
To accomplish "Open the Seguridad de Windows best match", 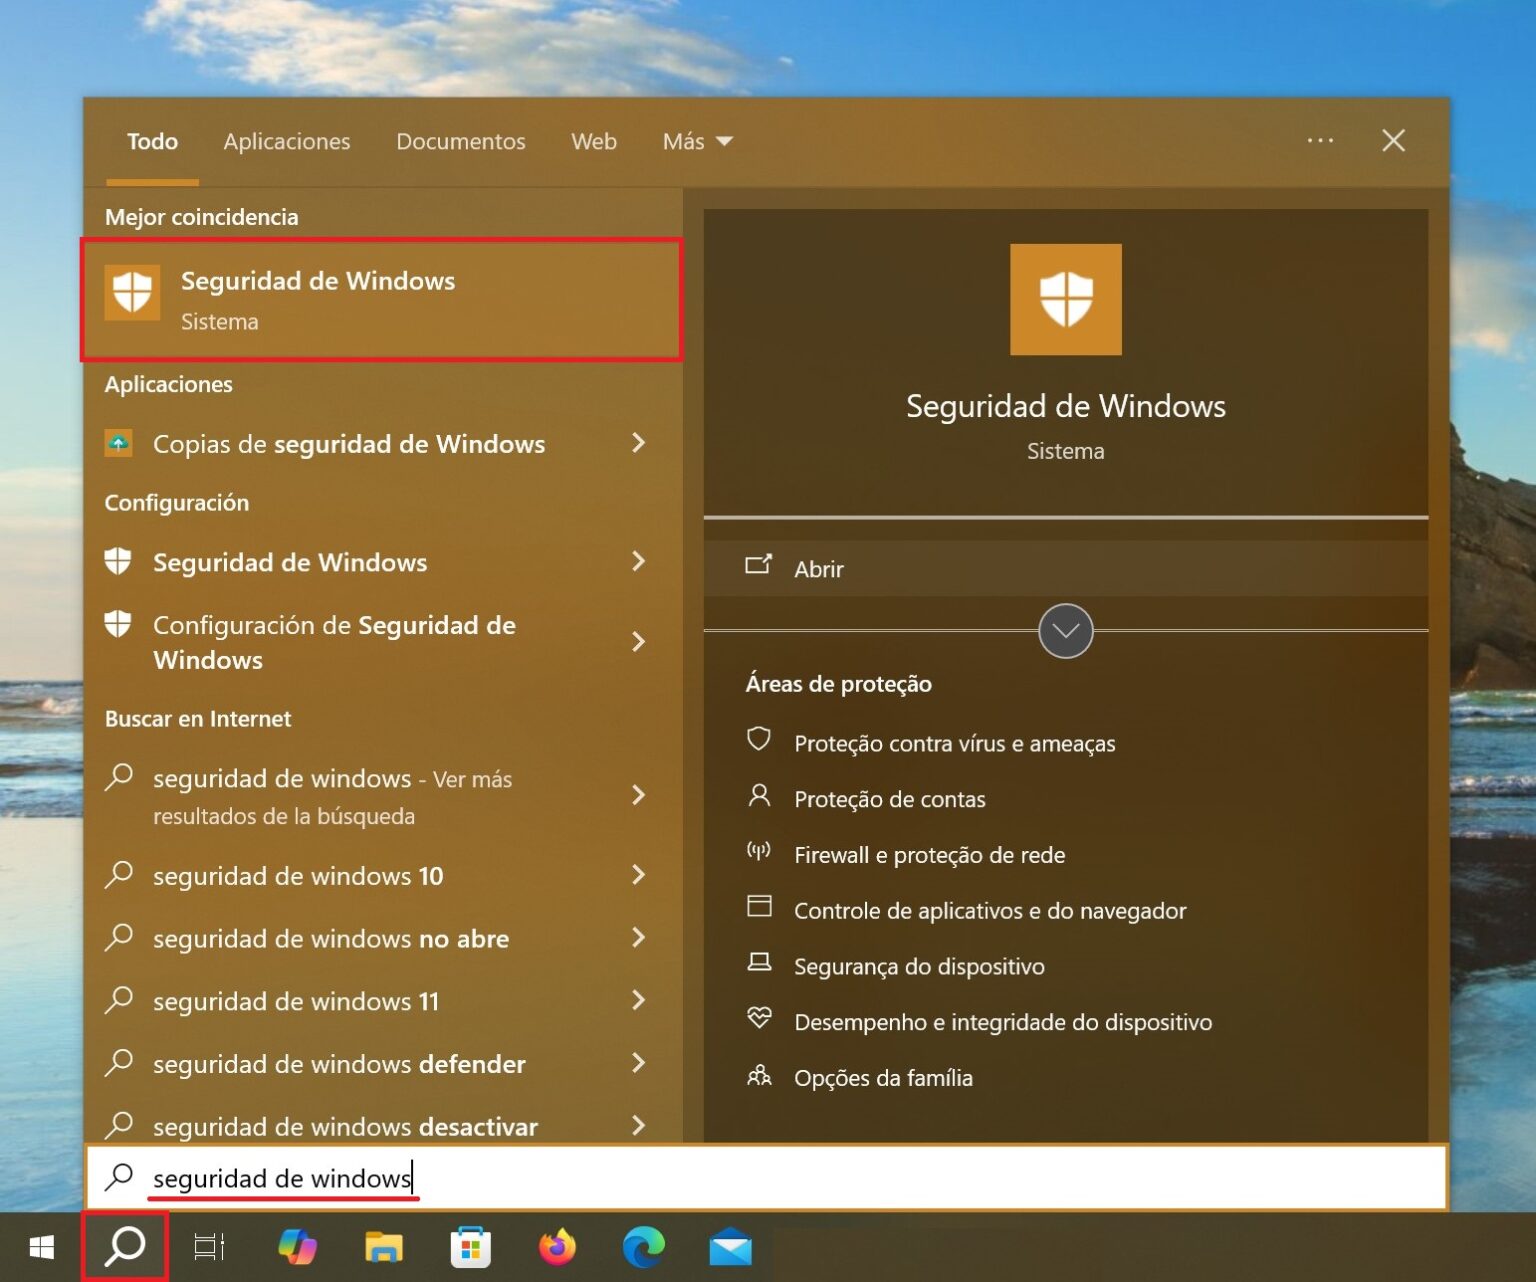I will pos(382,299).
